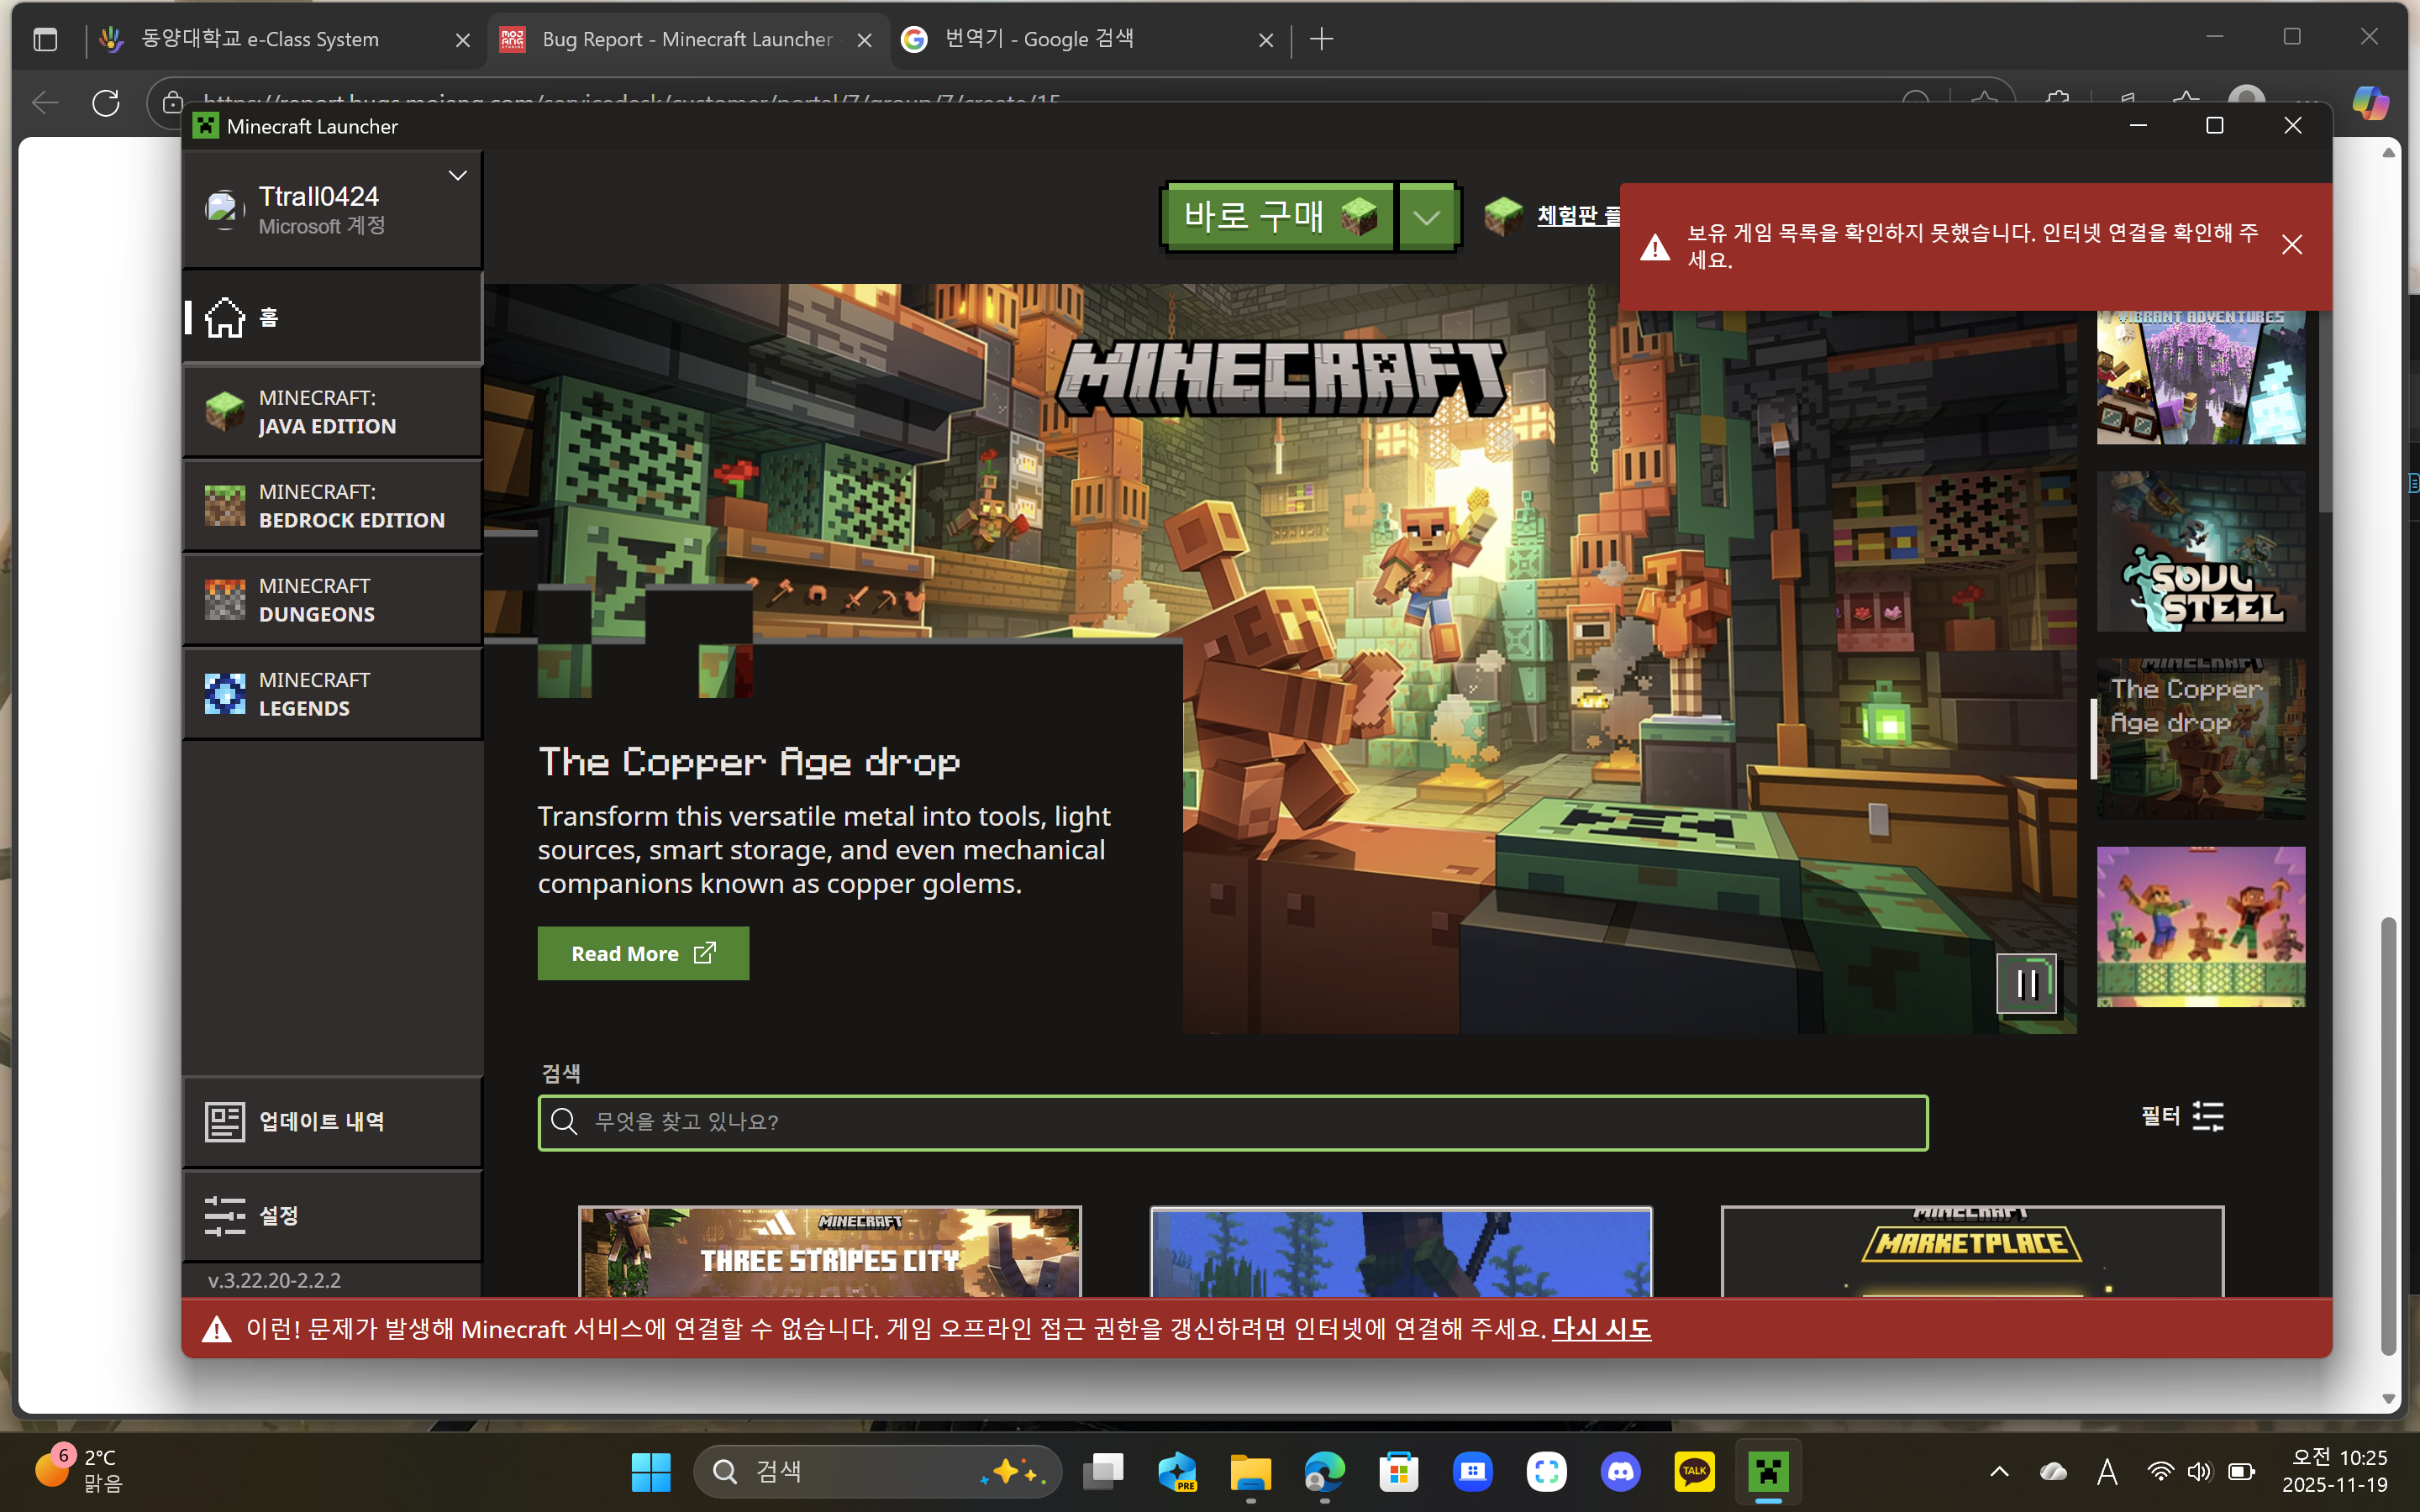This screenshot has width=2420, height=1512.
Task: Select Minecraft: Java Edition in sidebar
Action: click(330, 412)
